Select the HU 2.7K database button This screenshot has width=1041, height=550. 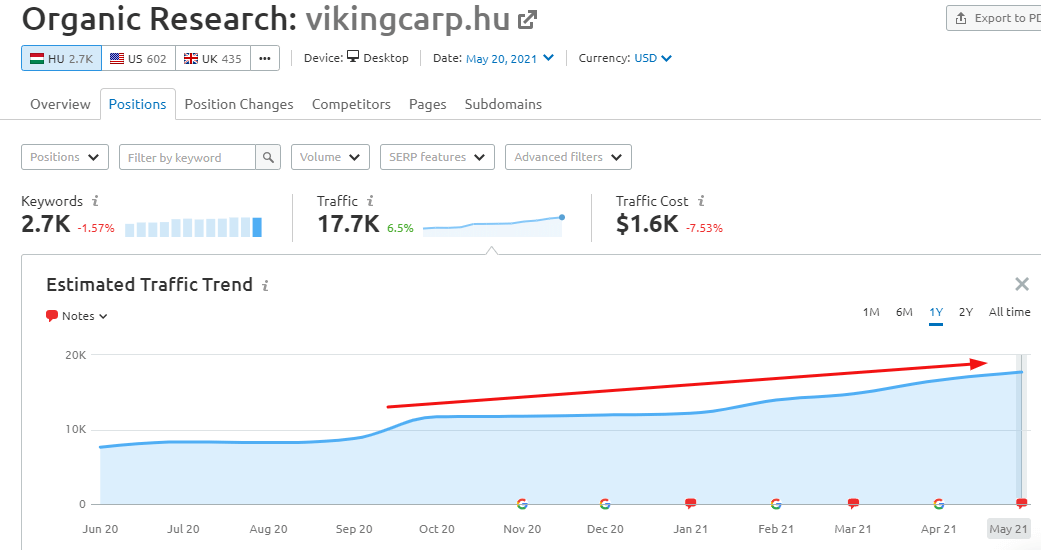(x=62, y=58)
